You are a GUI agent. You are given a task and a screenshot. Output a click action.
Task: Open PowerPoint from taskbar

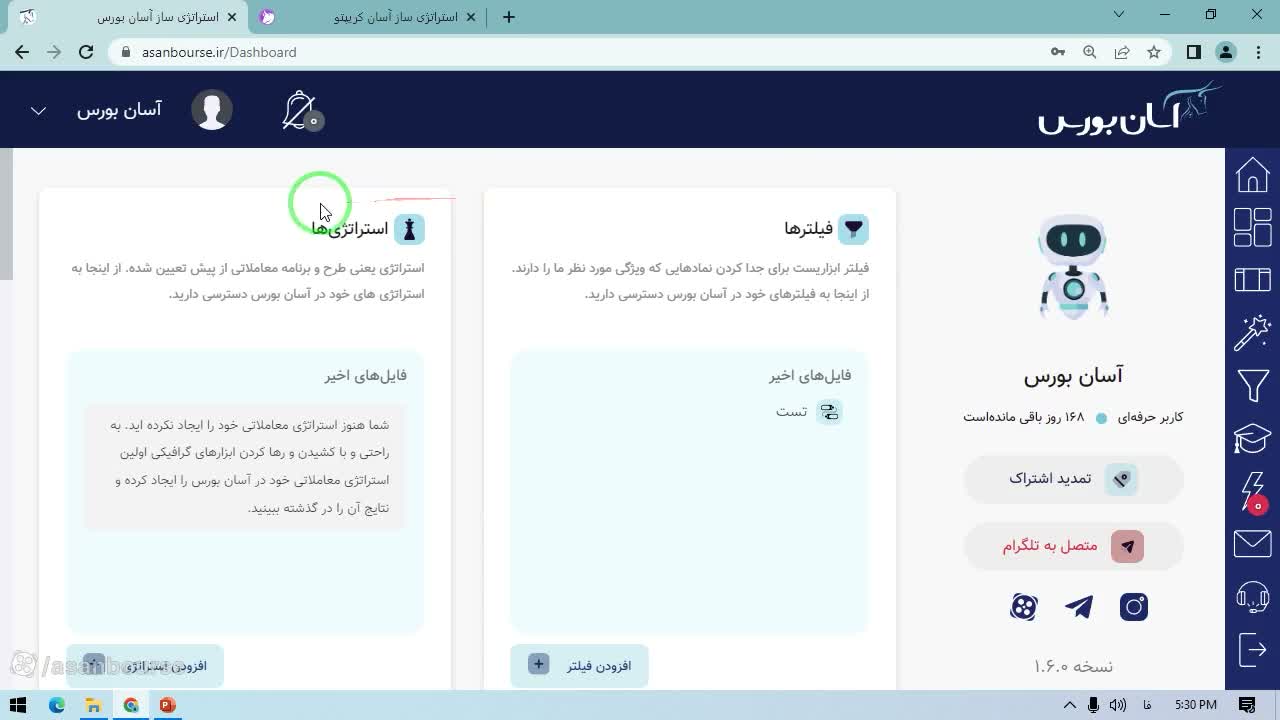[167, 705]
